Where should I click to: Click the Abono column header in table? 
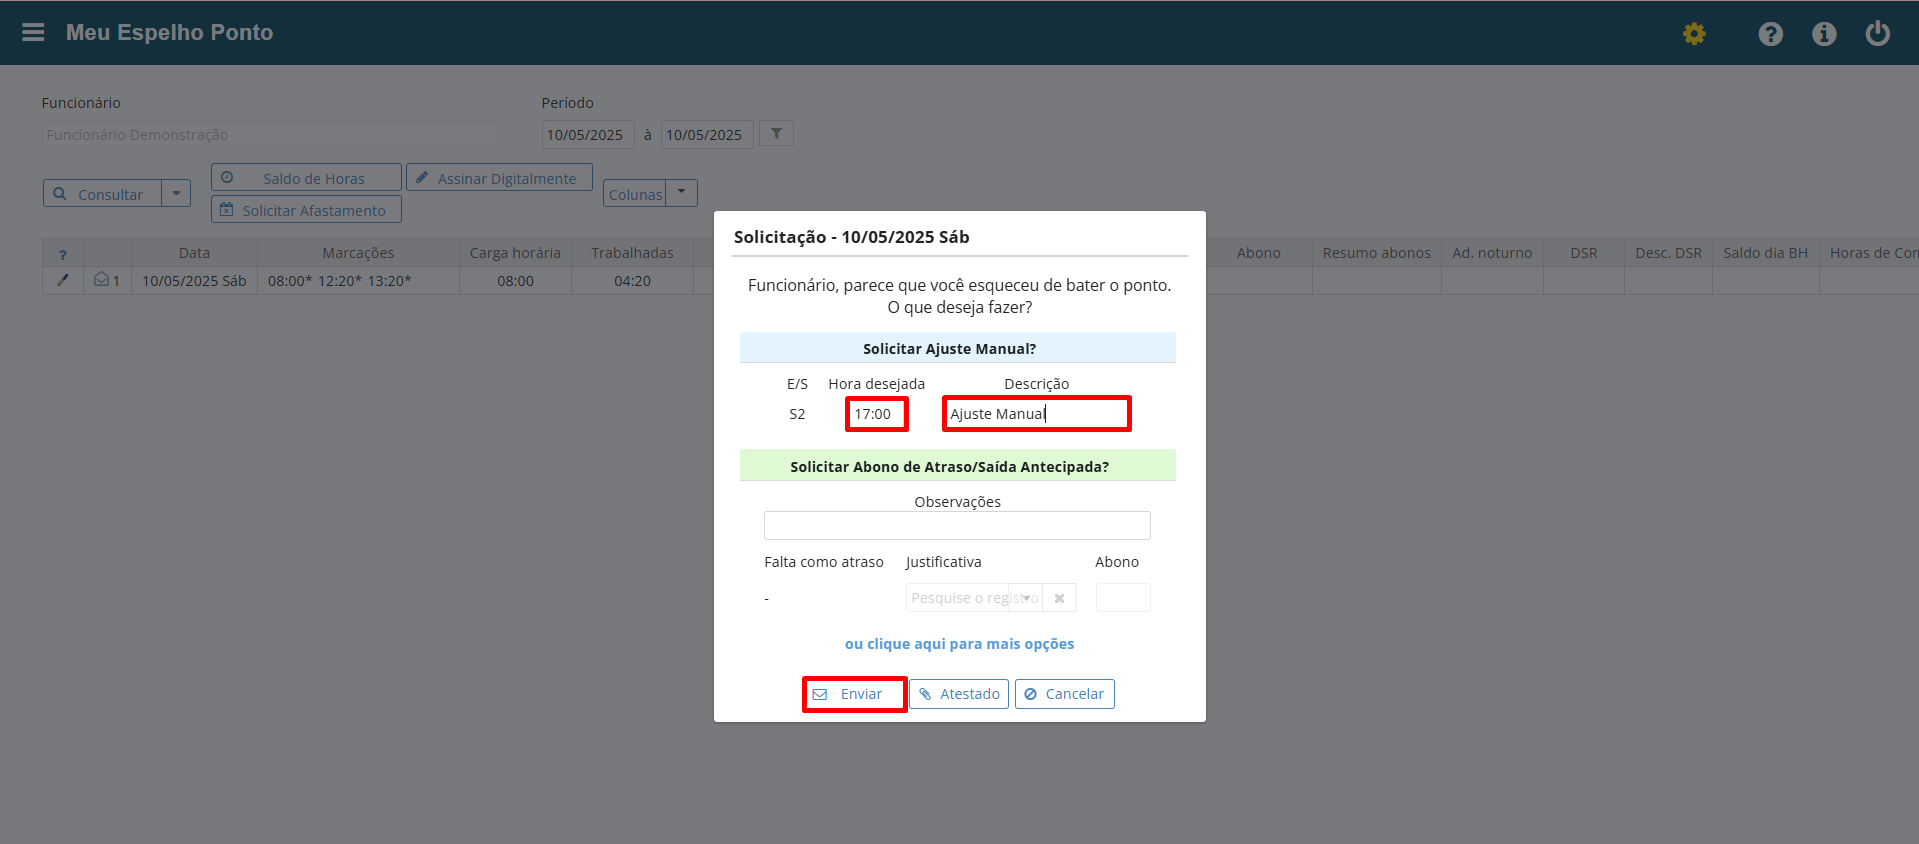pos(1258,253)
